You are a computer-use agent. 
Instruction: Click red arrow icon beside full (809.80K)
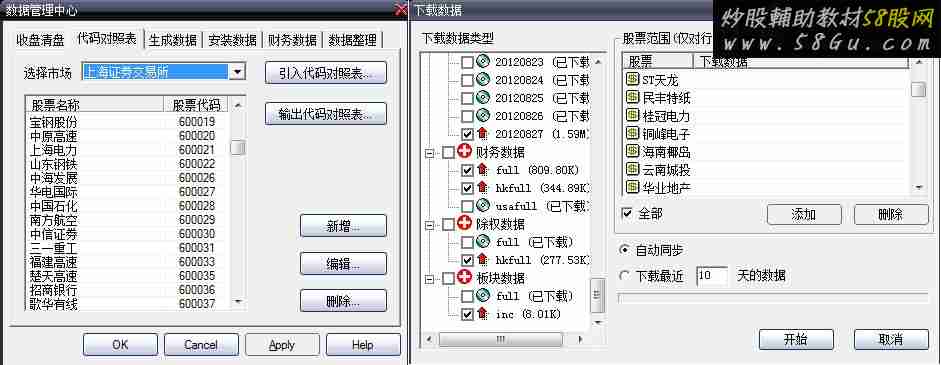point(483,170)
